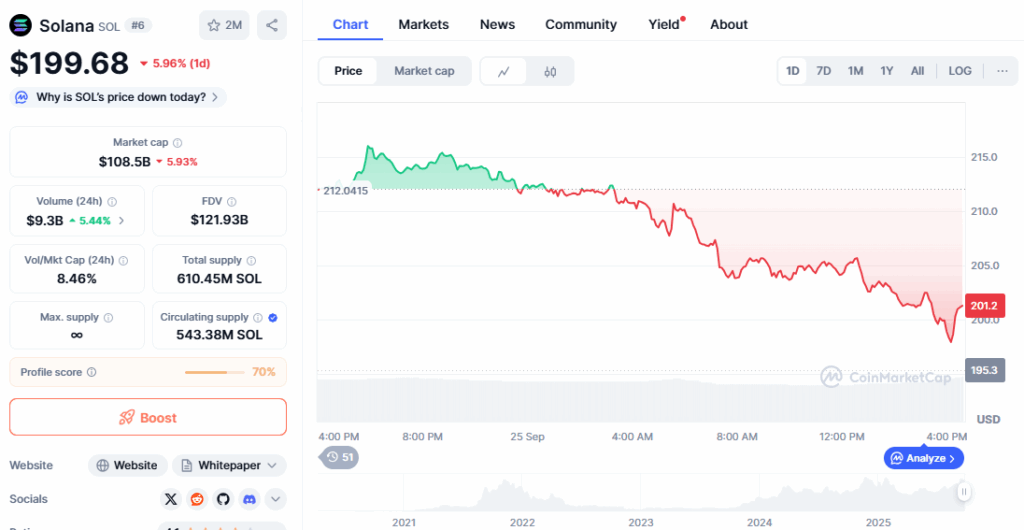
Task: Switch to candlestick chart icon
Action: [550, 71]
